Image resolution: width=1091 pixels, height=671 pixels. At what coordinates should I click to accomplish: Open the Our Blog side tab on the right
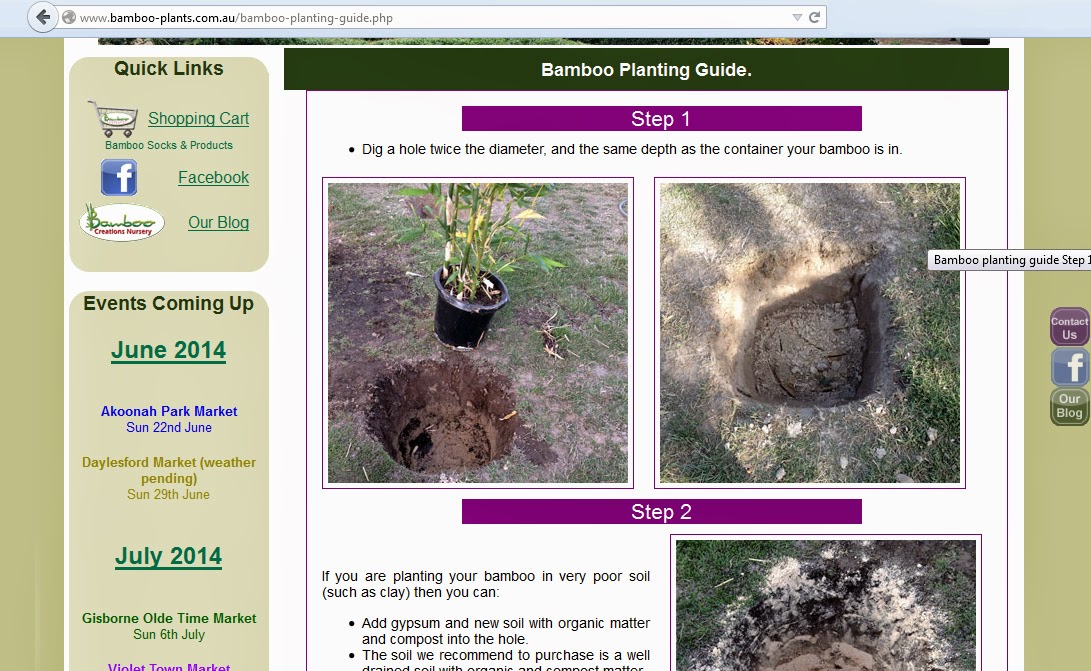(1069, 403)
